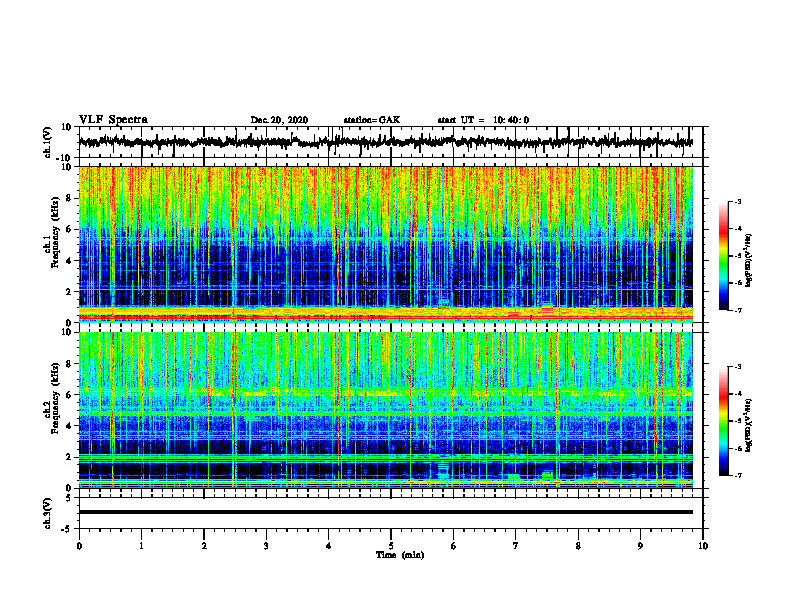Click the "4" kHz tick on ch.2 frequency axis

pos(69,426)
